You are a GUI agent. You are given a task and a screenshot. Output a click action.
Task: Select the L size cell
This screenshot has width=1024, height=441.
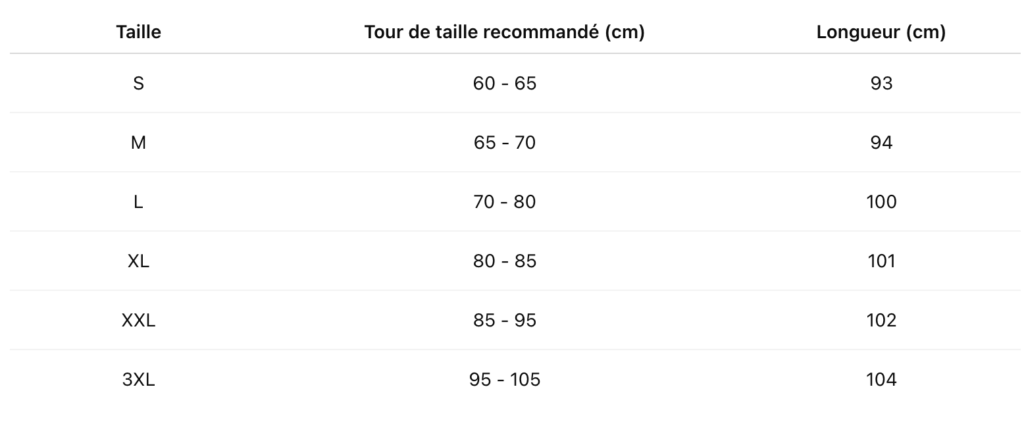(x=138, y=202)
